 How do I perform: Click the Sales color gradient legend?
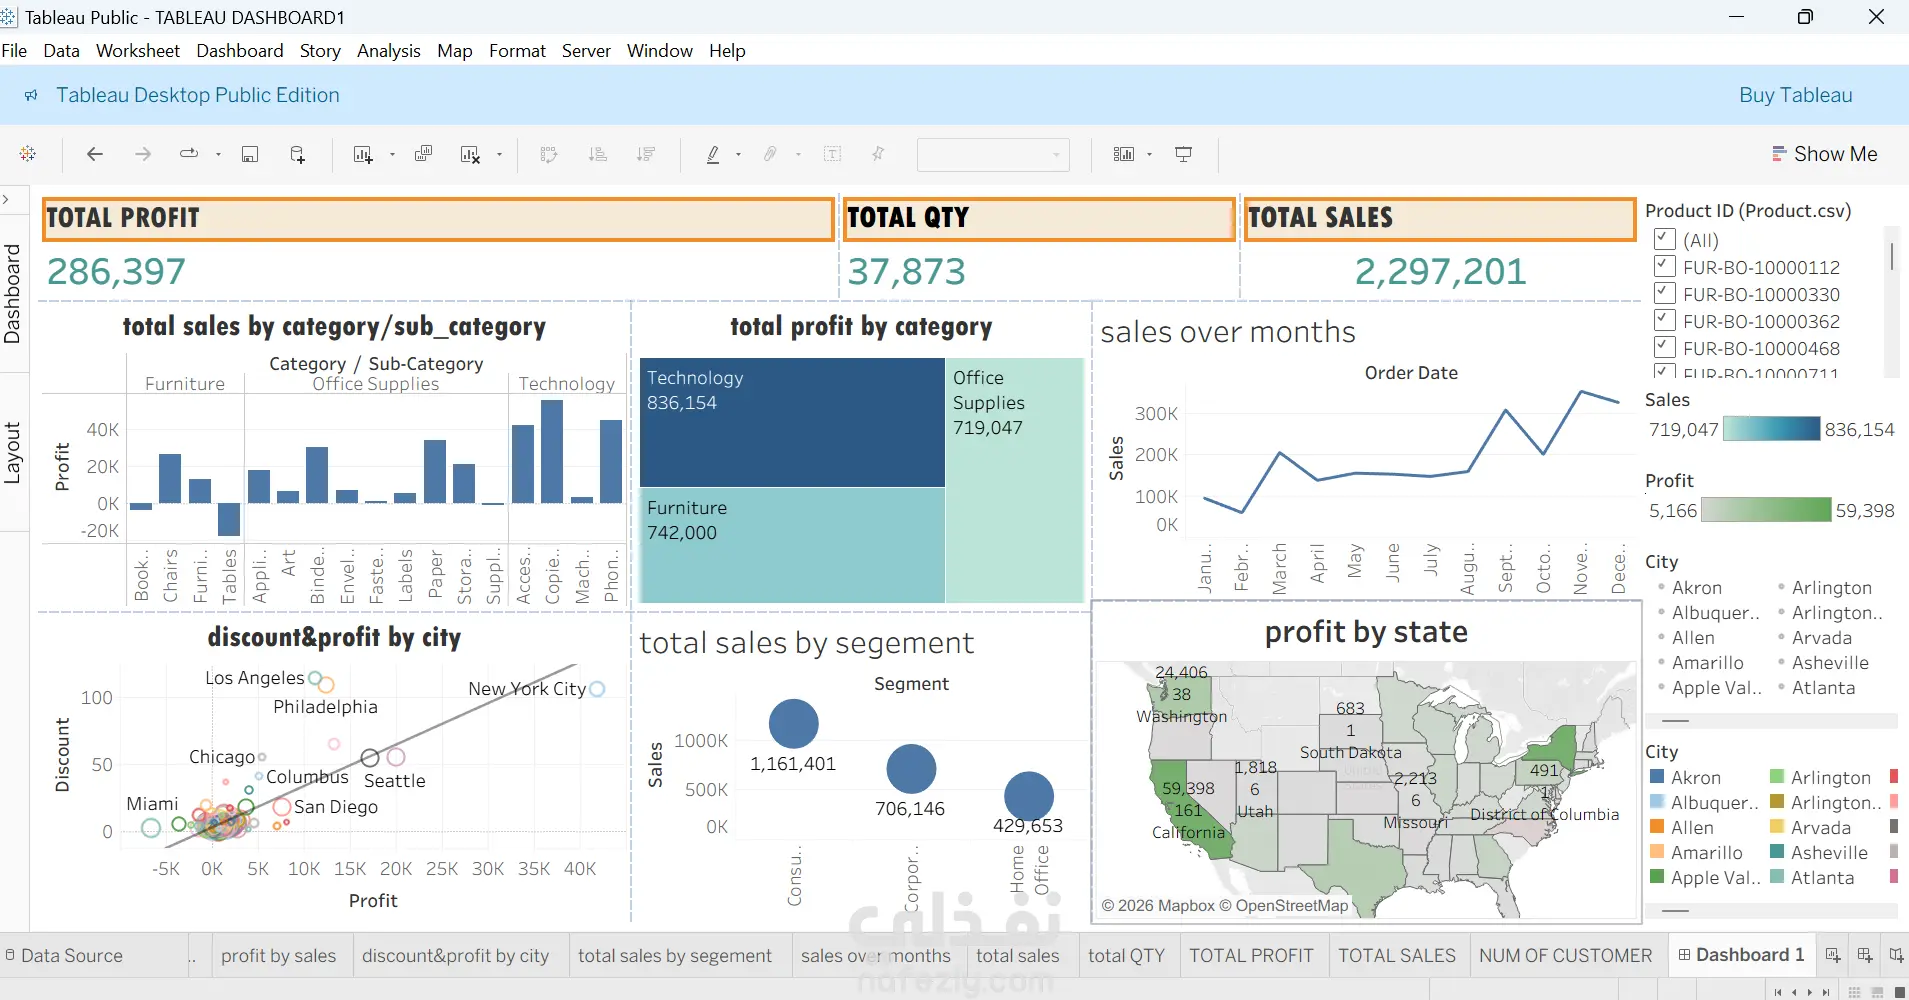tap(1771, 429)
